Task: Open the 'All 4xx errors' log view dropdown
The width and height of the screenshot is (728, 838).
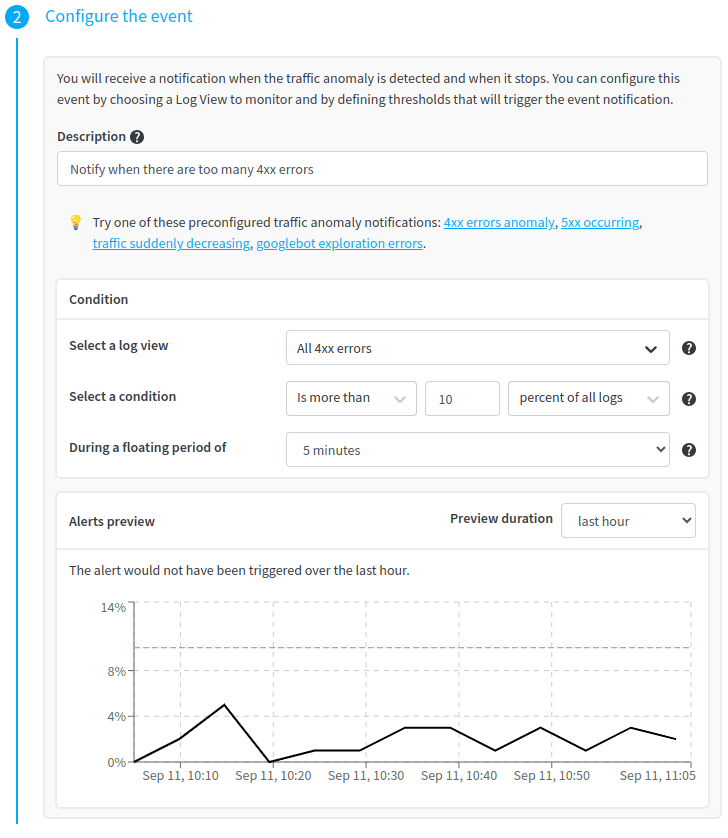Action: pos(477,348)
